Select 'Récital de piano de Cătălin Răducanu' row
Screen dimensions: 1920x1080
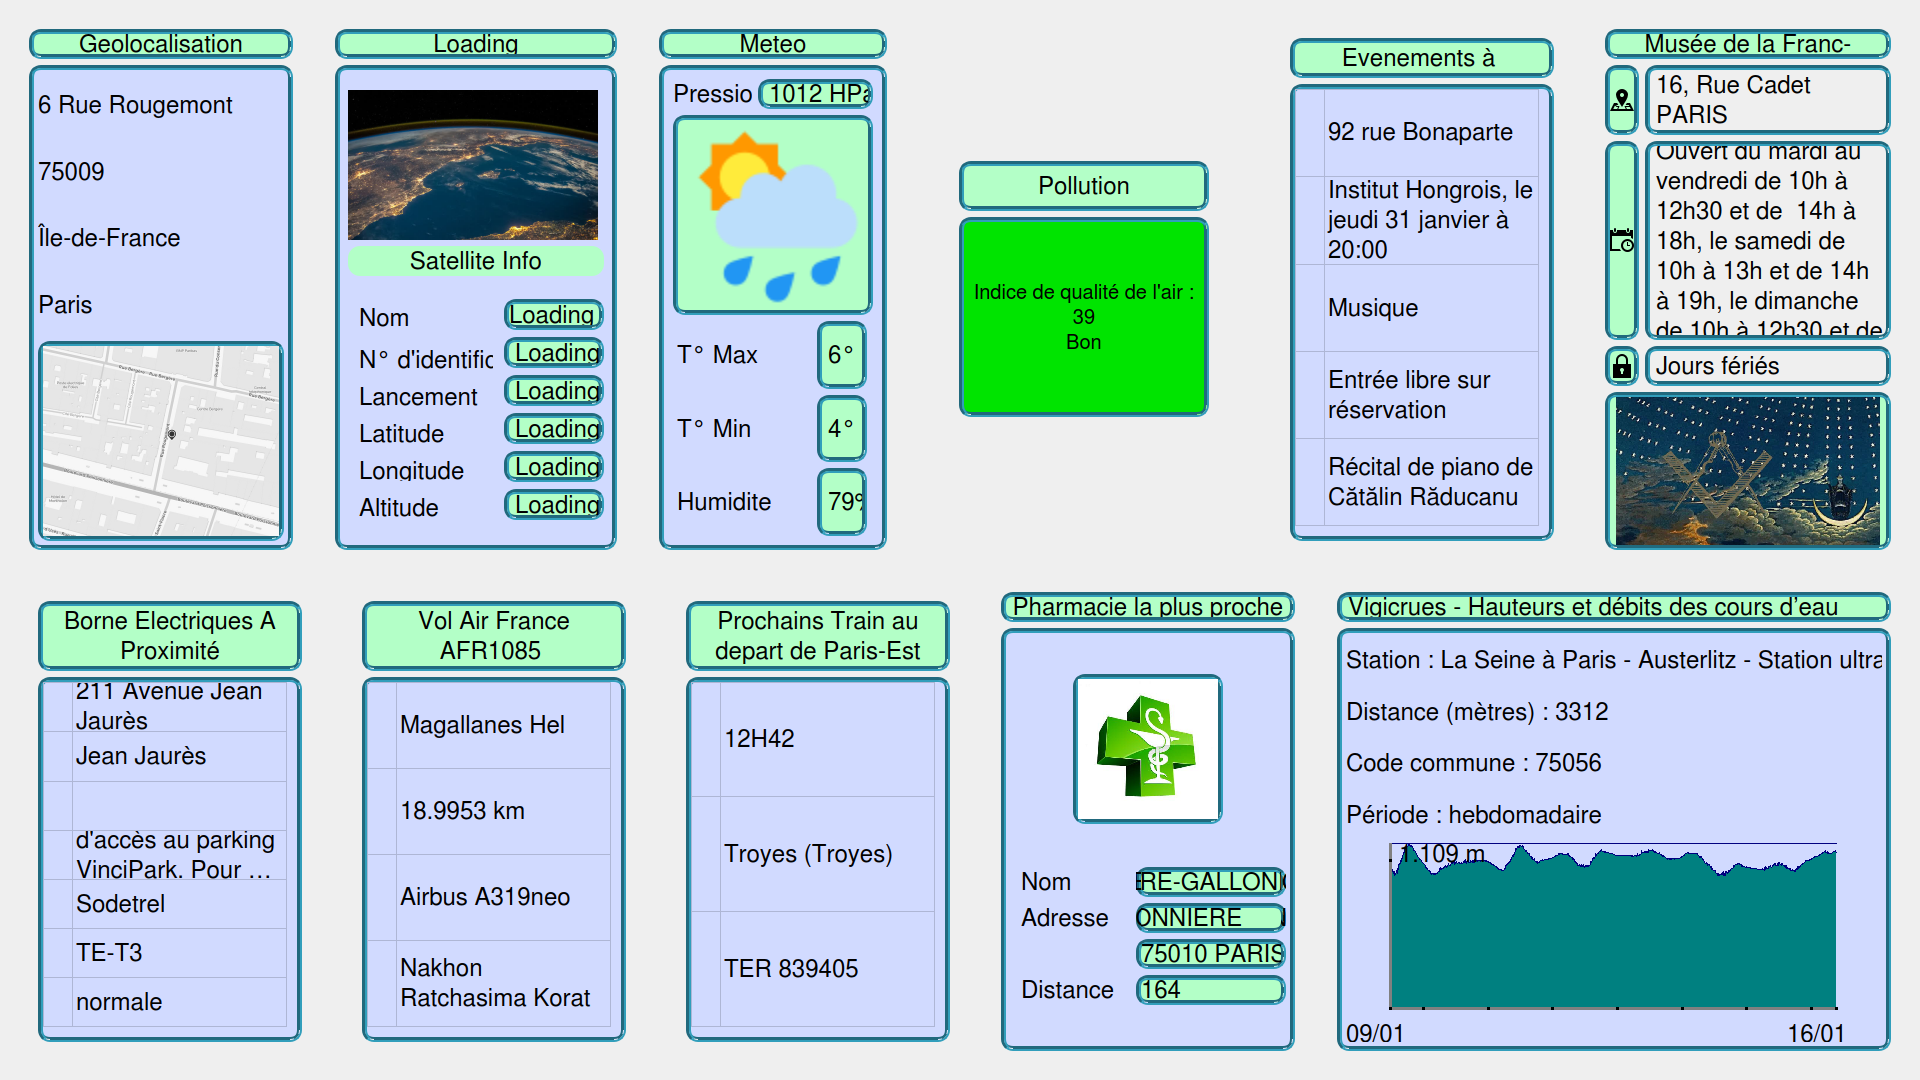(x=1416, y=482)
